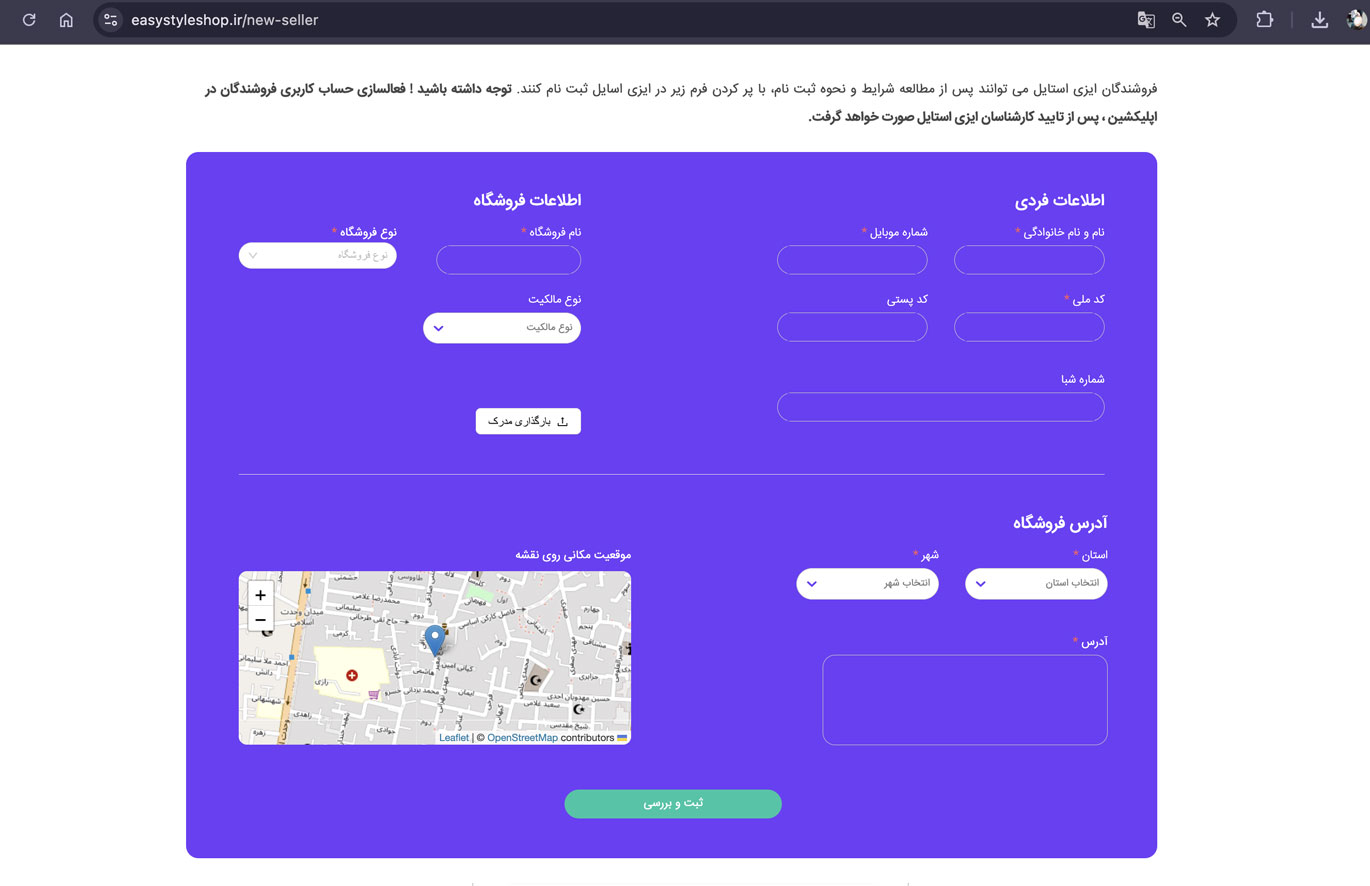The width and height of the screenshot is (1370, 886).
Task: Open the browser extensions puzzle icon
Action: [x=1265, y=20]
